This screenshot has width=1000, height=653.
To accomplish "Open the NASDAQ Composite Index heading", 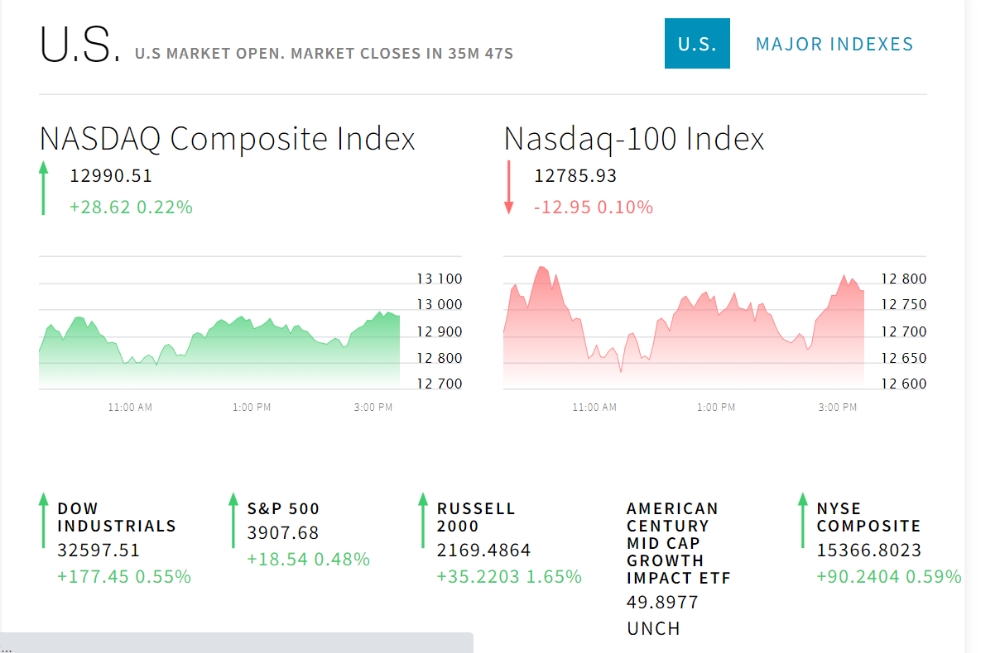I will pyautogui.click(x=227, y=138).
